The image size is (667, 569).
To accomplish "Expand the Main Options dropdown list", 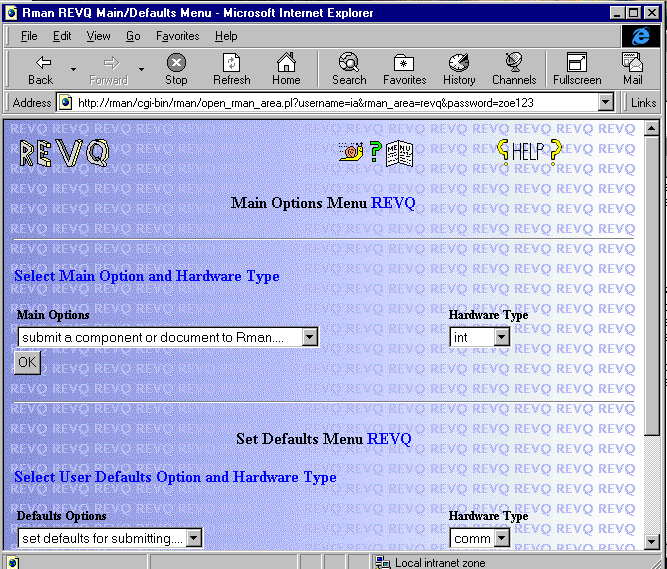I will (x=310, y=337).
